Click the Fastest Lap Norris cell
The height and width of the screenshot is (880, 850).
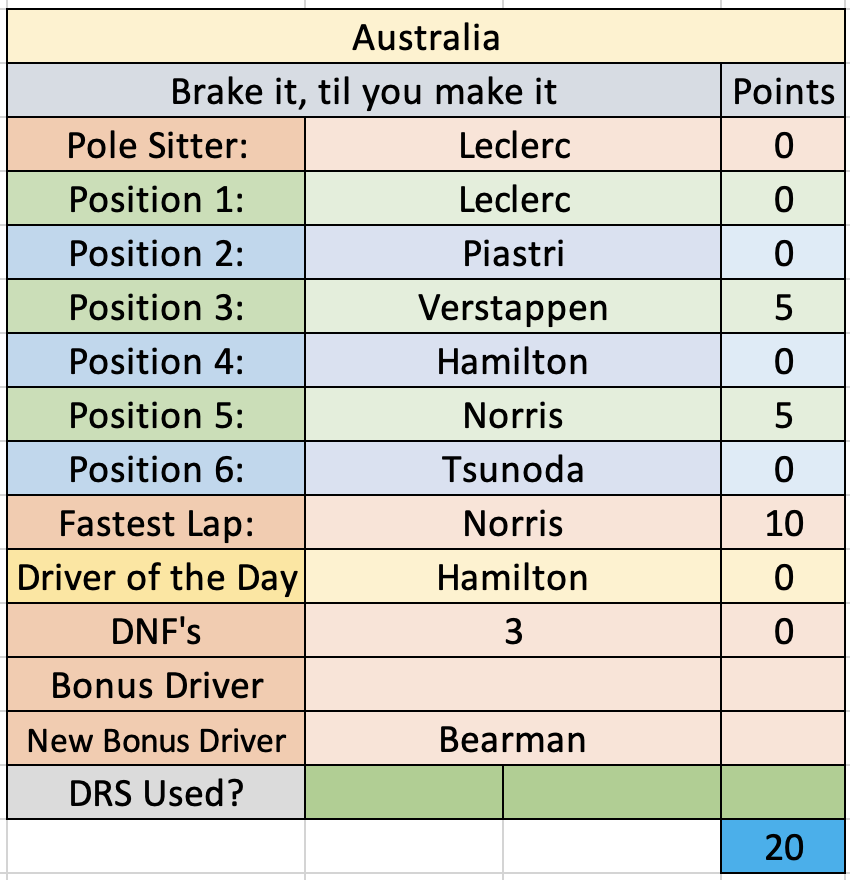(513, 522)
